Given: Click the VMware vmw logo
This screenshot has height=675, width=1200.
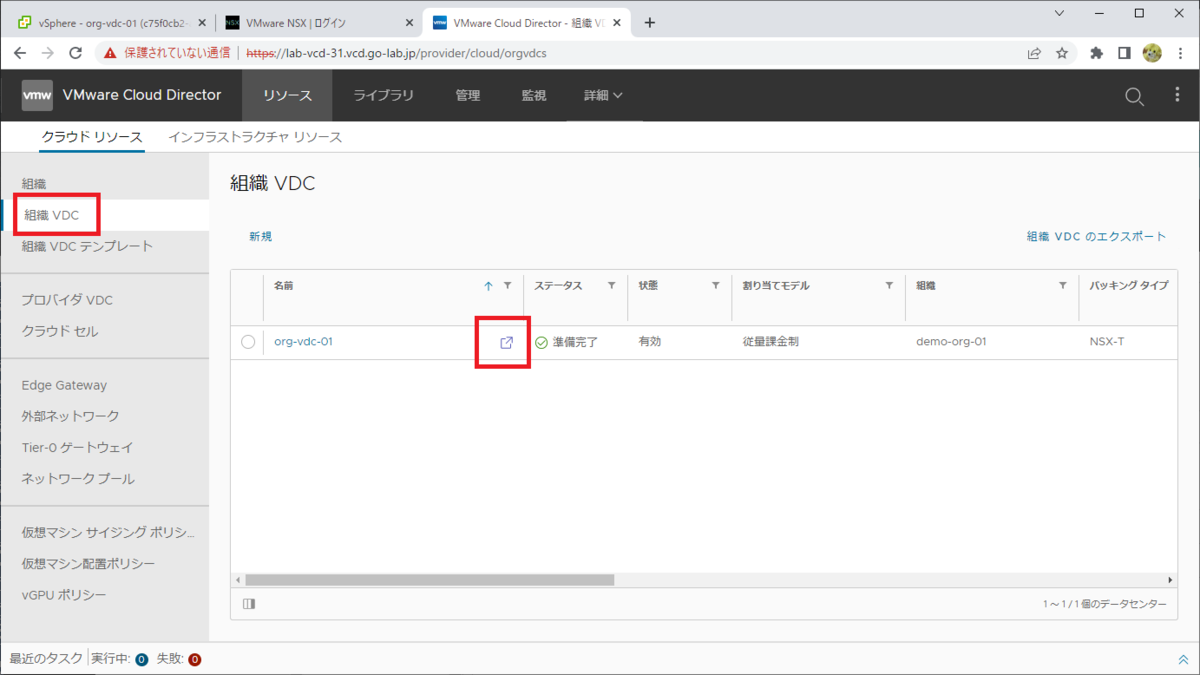Looking at the screenshot, I should coord(37,95).
